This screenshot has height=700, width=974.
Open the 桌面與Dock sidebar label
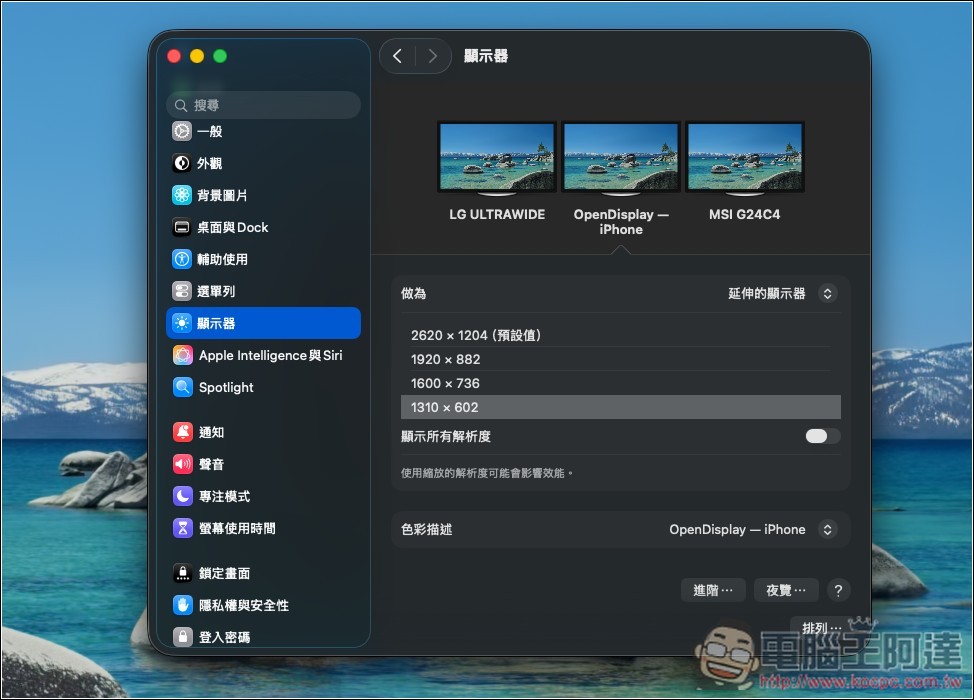coord(233,227)
